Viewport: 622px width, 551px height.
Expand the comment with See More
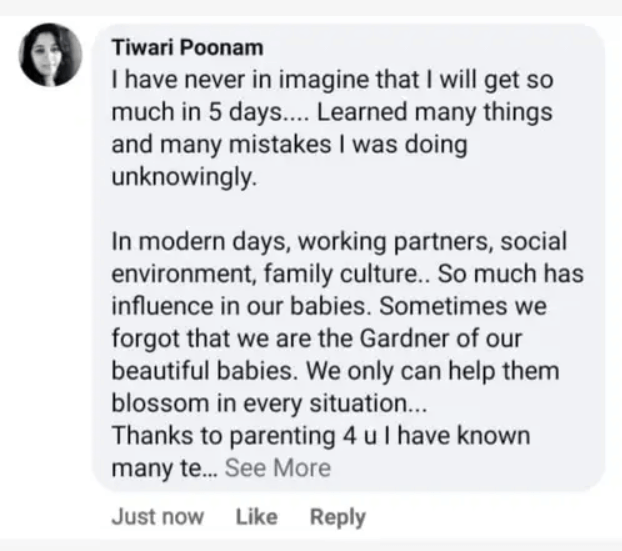pyautogui.click(x=277, y=467)
